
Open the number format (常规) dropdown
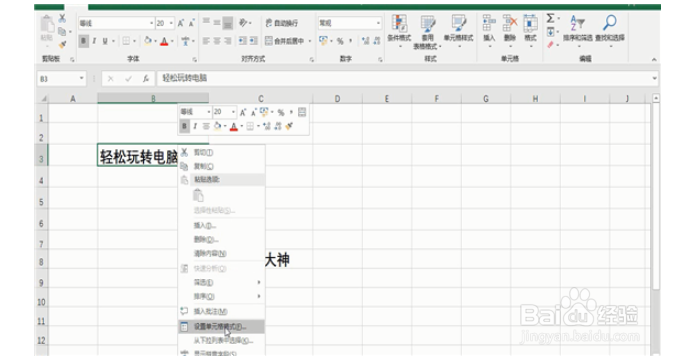pyautogui.click(x=378, y=23)
